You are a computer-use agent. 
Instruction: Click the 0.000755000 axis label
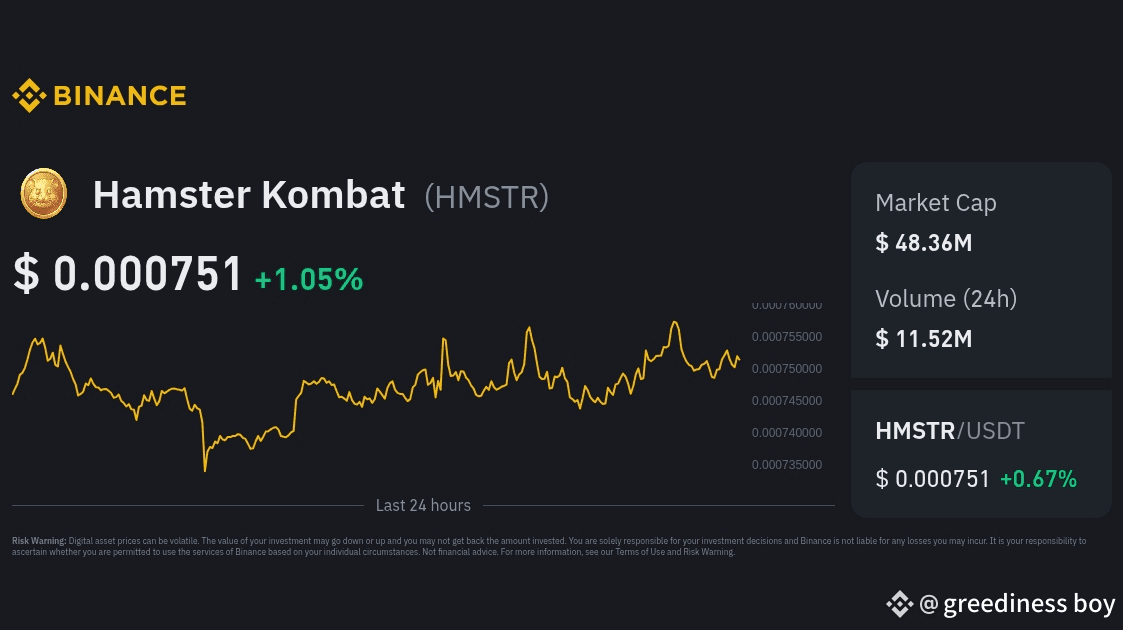point(787,336)
